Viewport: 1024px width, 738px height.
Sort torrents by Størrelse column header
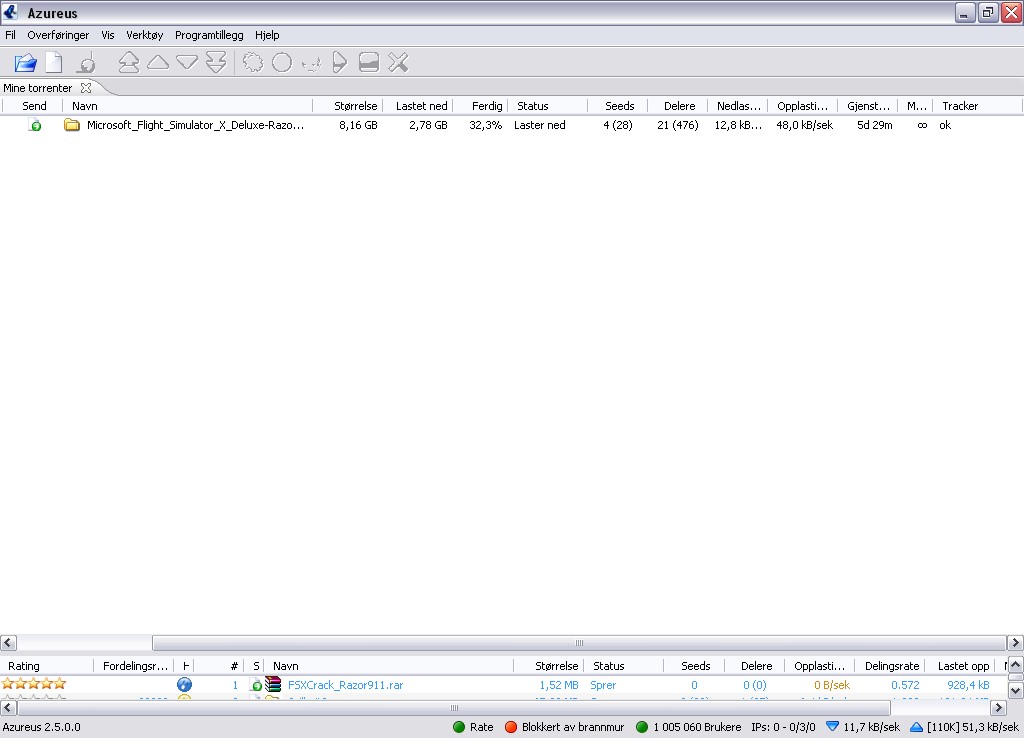tap(355, 106)
